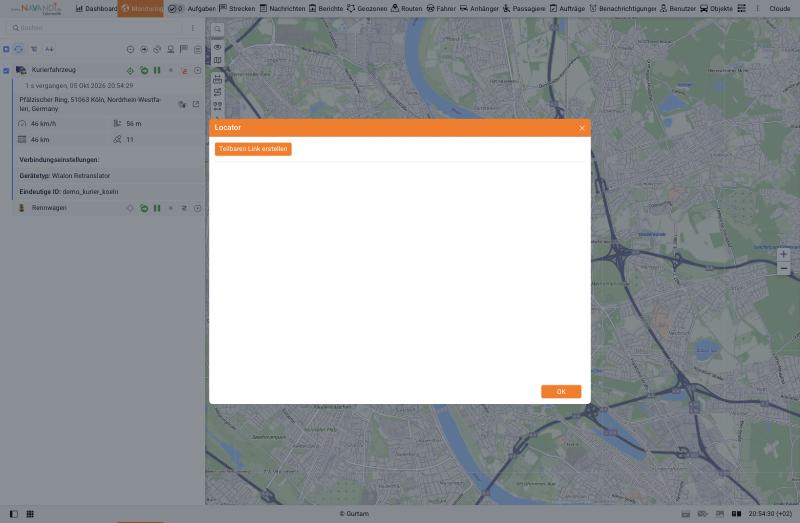
Task: Click the '46 km/h' speed value
Action: point(43,124)
